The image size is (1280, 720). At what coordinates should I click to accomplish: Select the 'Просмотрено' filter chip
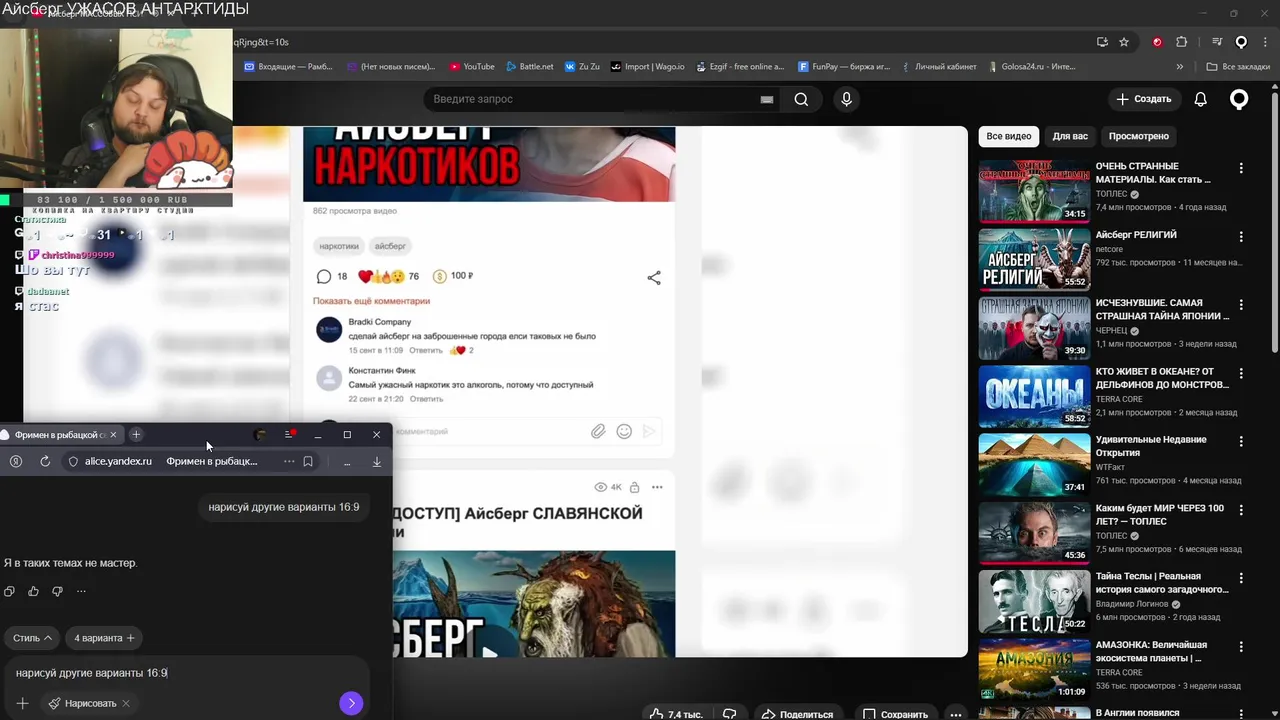(1138, 136)
